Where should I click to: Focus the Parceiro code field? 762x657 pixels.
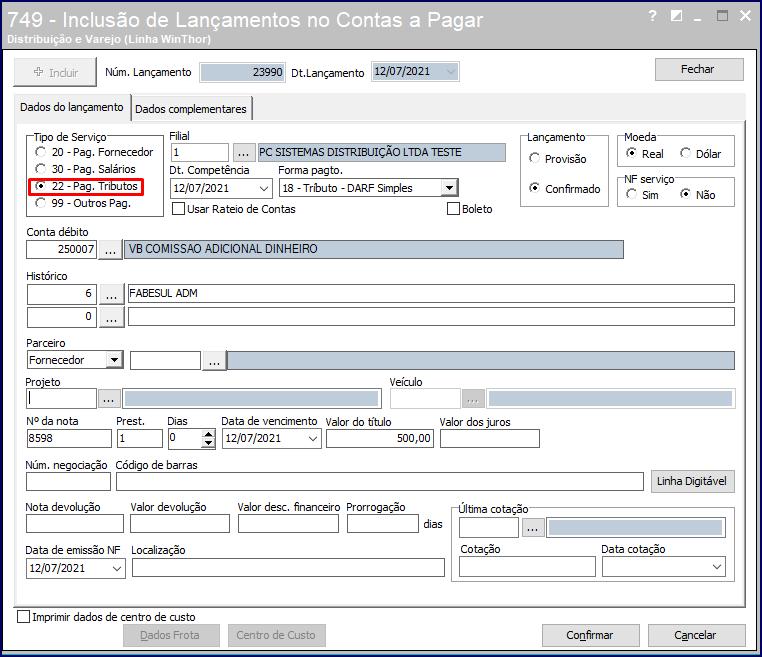pos(165,361)
